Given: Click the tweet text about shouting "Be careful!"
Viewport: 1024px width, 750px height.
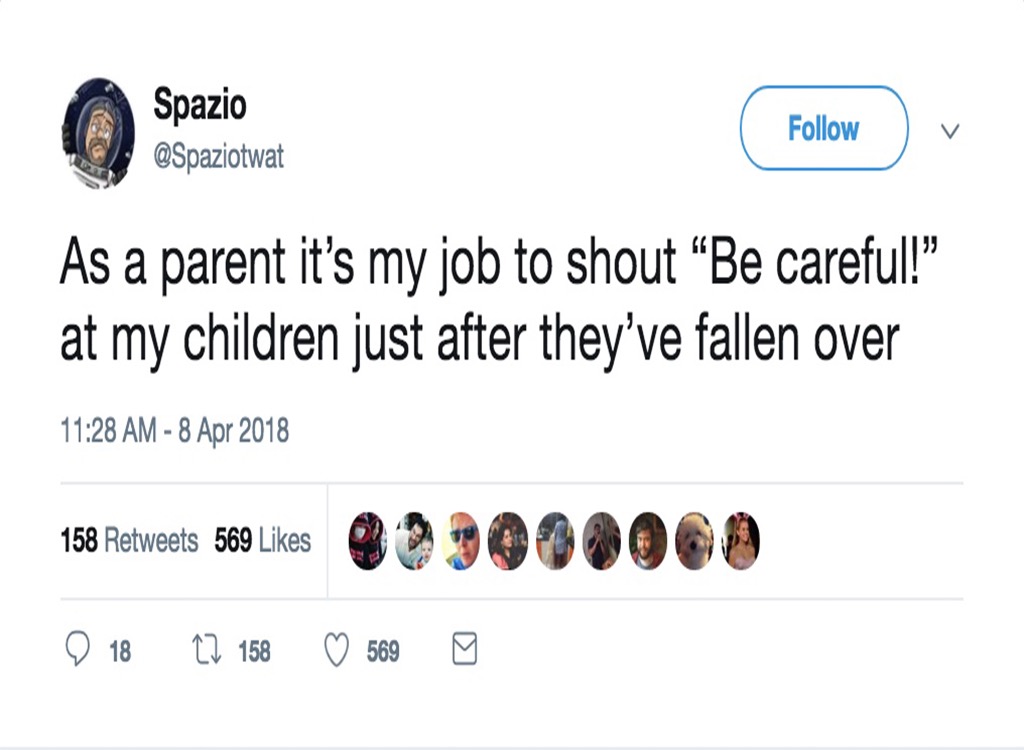Looking at the screenshot, I should [480, 300].
